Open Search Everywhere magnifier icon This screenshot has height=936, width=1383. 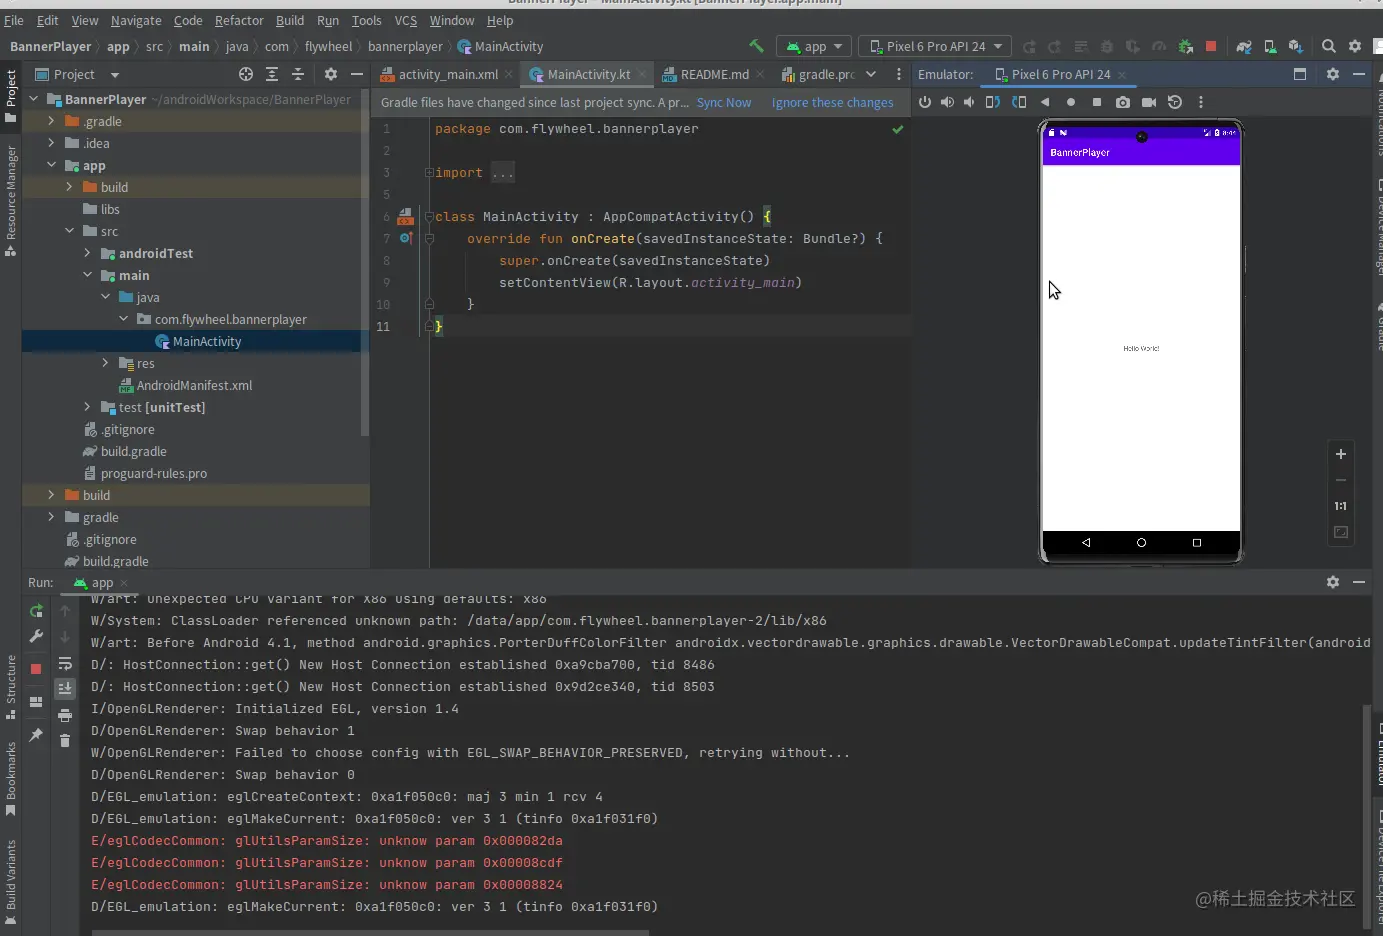pyautogui.click(x=1328, y=46)
